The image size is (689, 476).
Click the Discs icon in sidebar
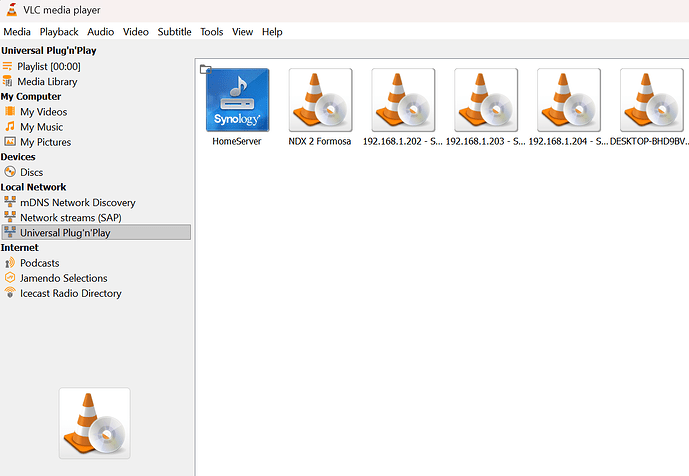(10, 172)
